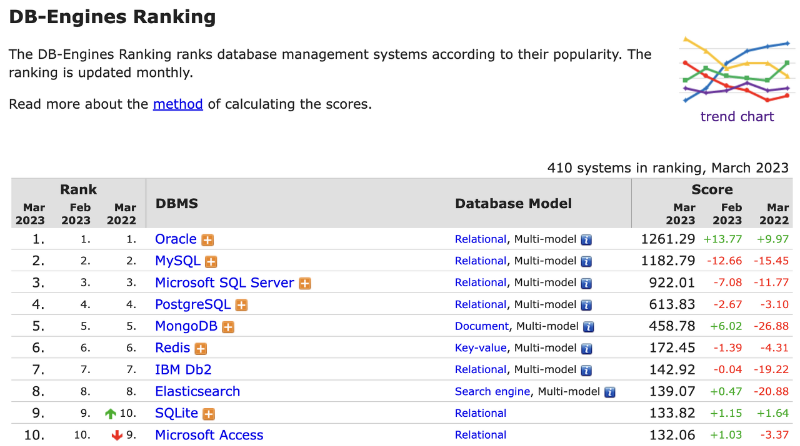Click the Document model link for MongoDB

[x=482, y=326]
